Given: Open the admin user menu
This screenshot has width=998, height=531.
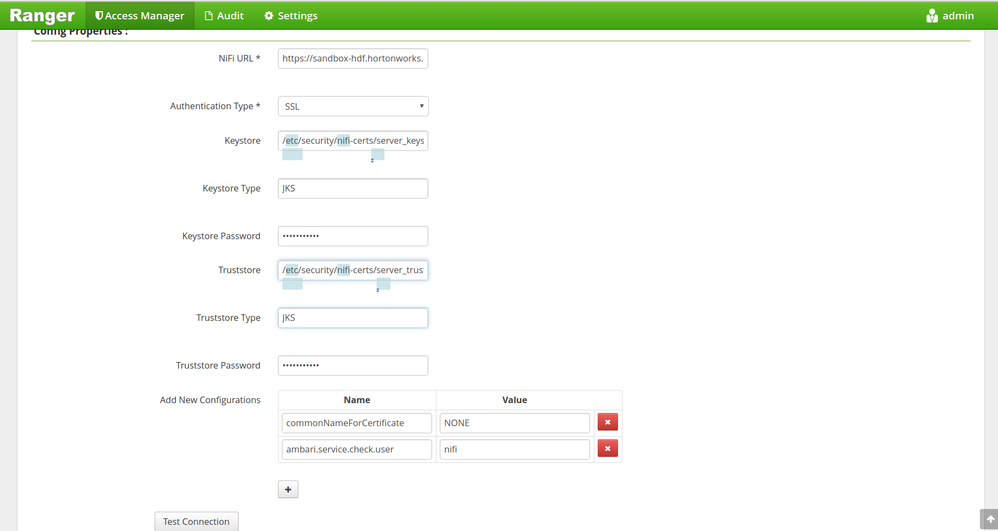Looking at the screenshot, I should tap(950, 15).
